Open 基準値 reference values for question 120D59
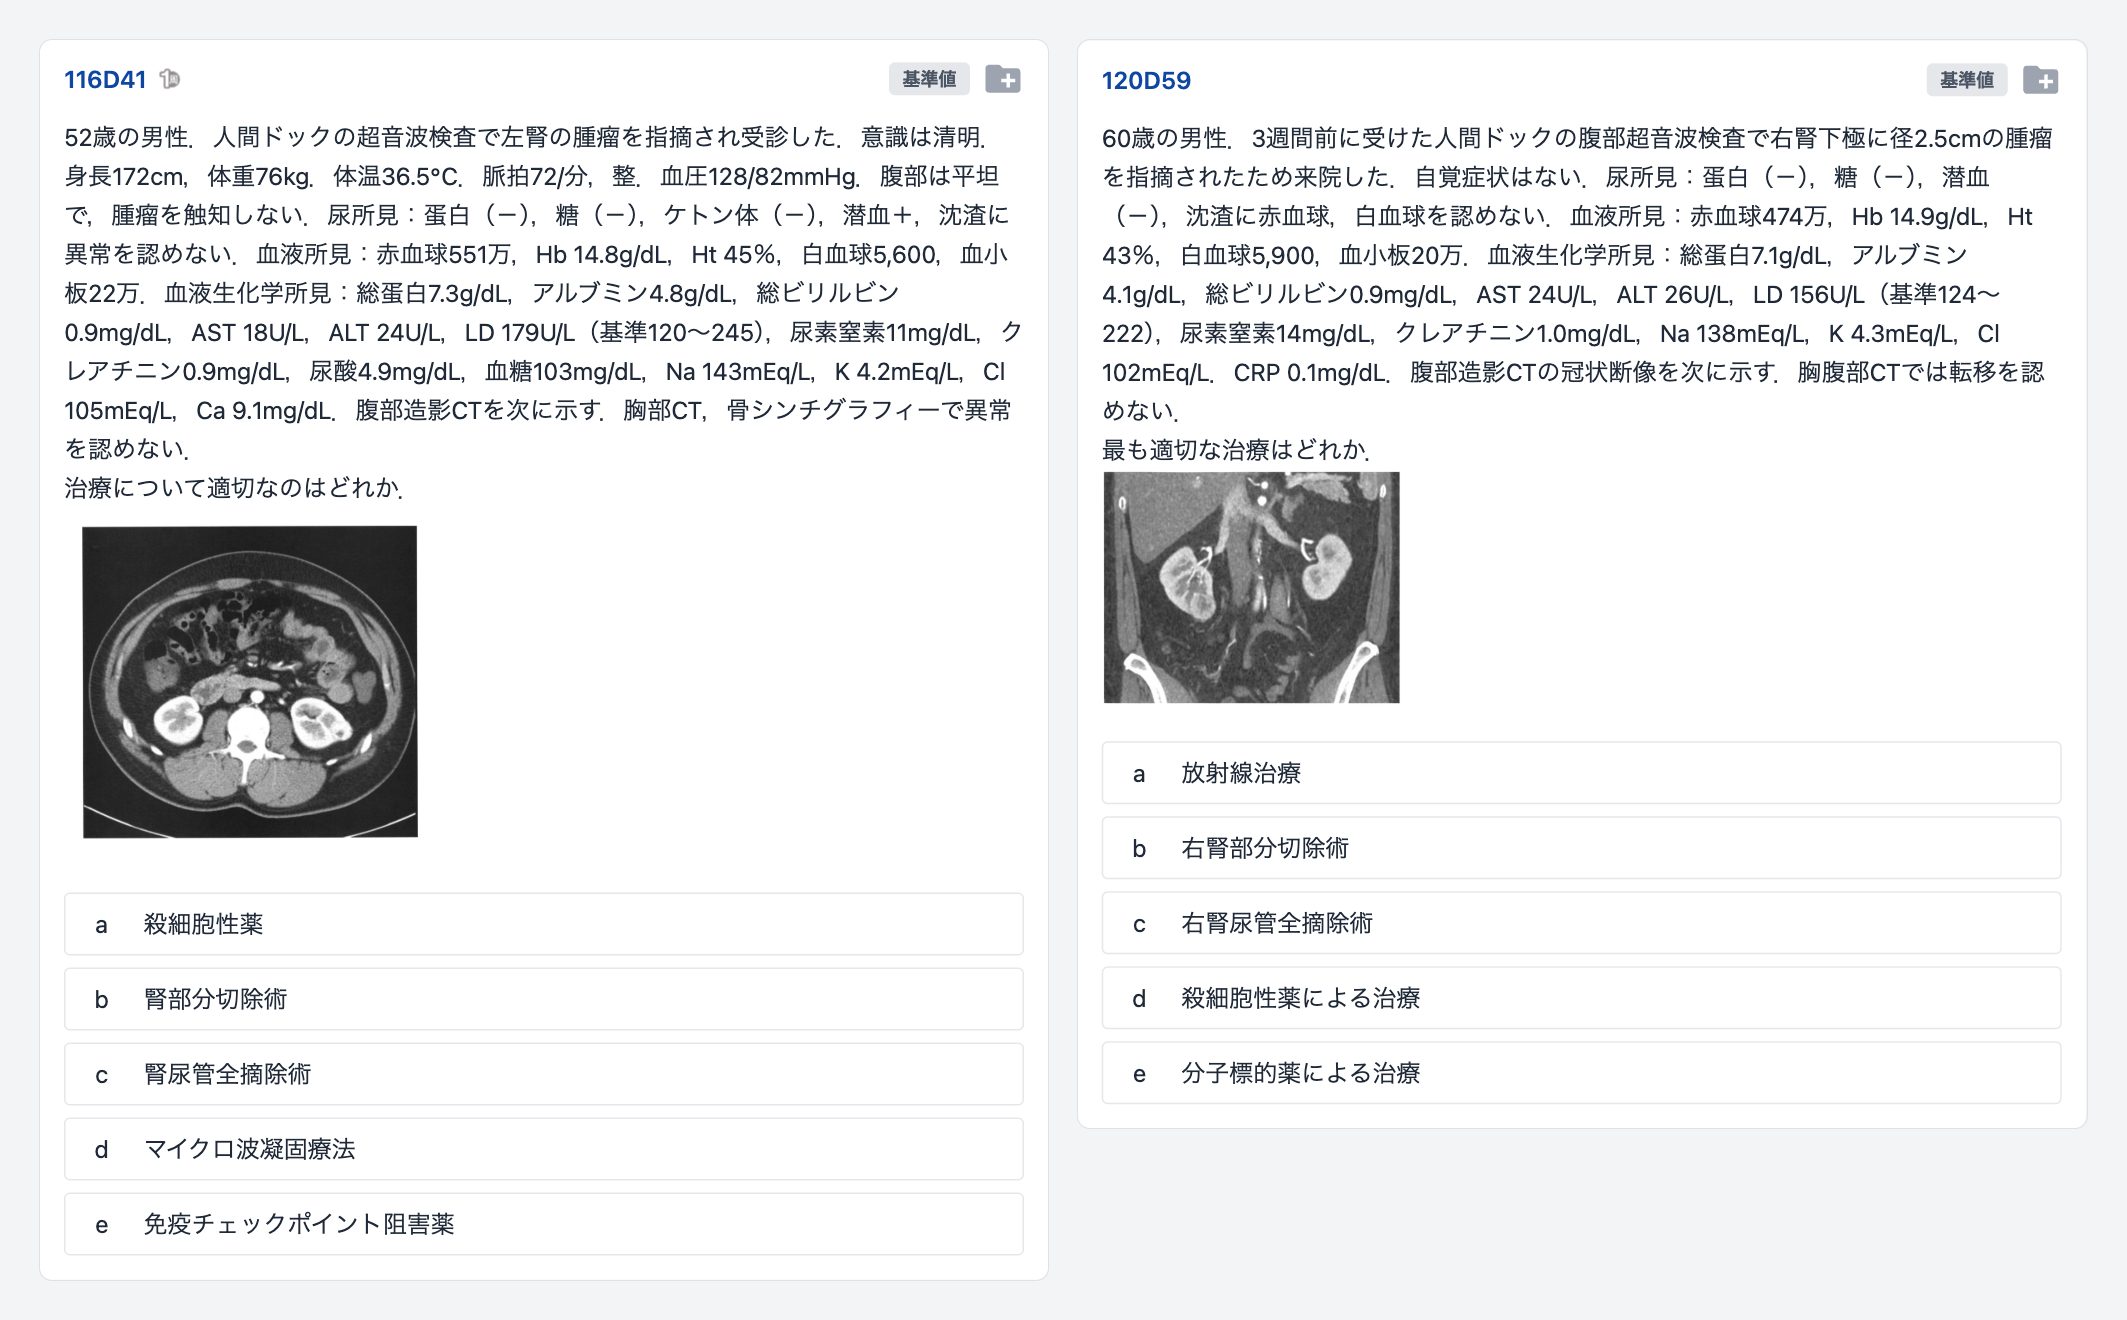 click(x=1965, y=80)
